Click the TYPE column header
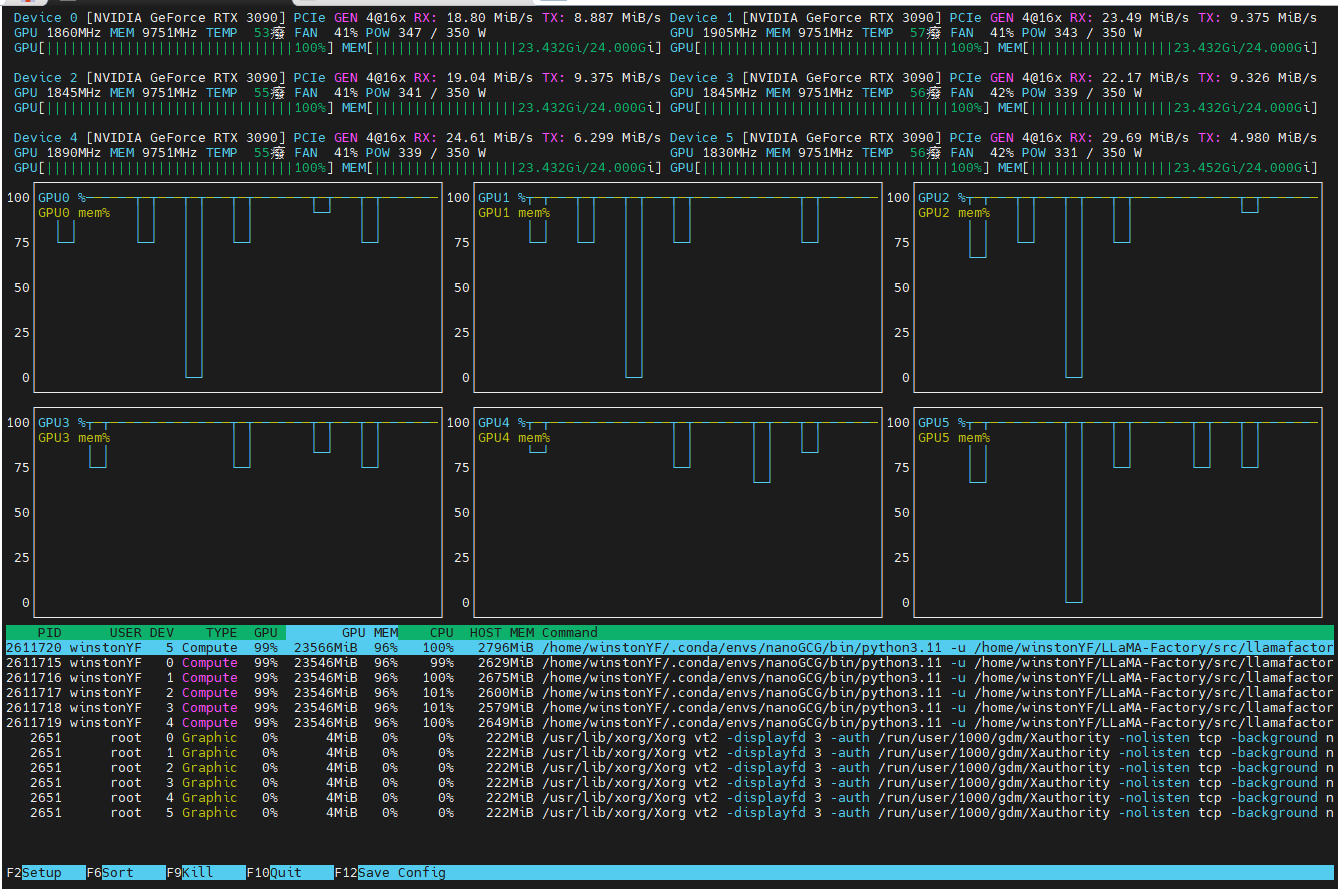 [x=222, y=632]
